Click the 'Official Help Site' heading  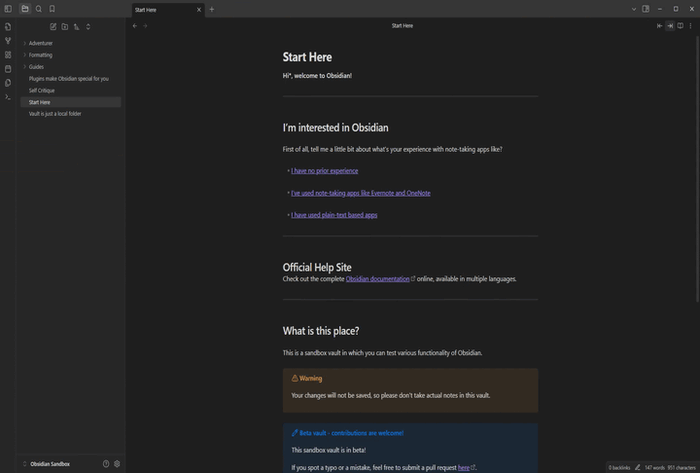point(317,267)
